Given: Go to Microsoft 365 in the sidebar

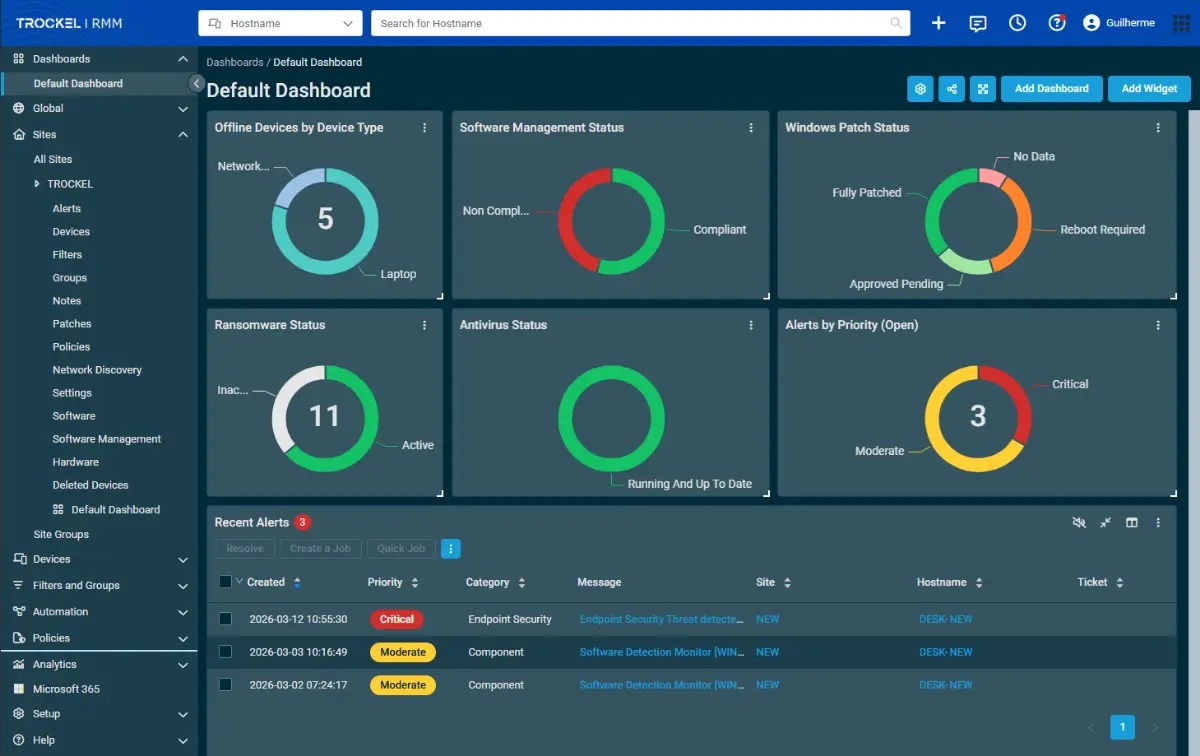Looking at the screenshot, I should tap(66, 689).
